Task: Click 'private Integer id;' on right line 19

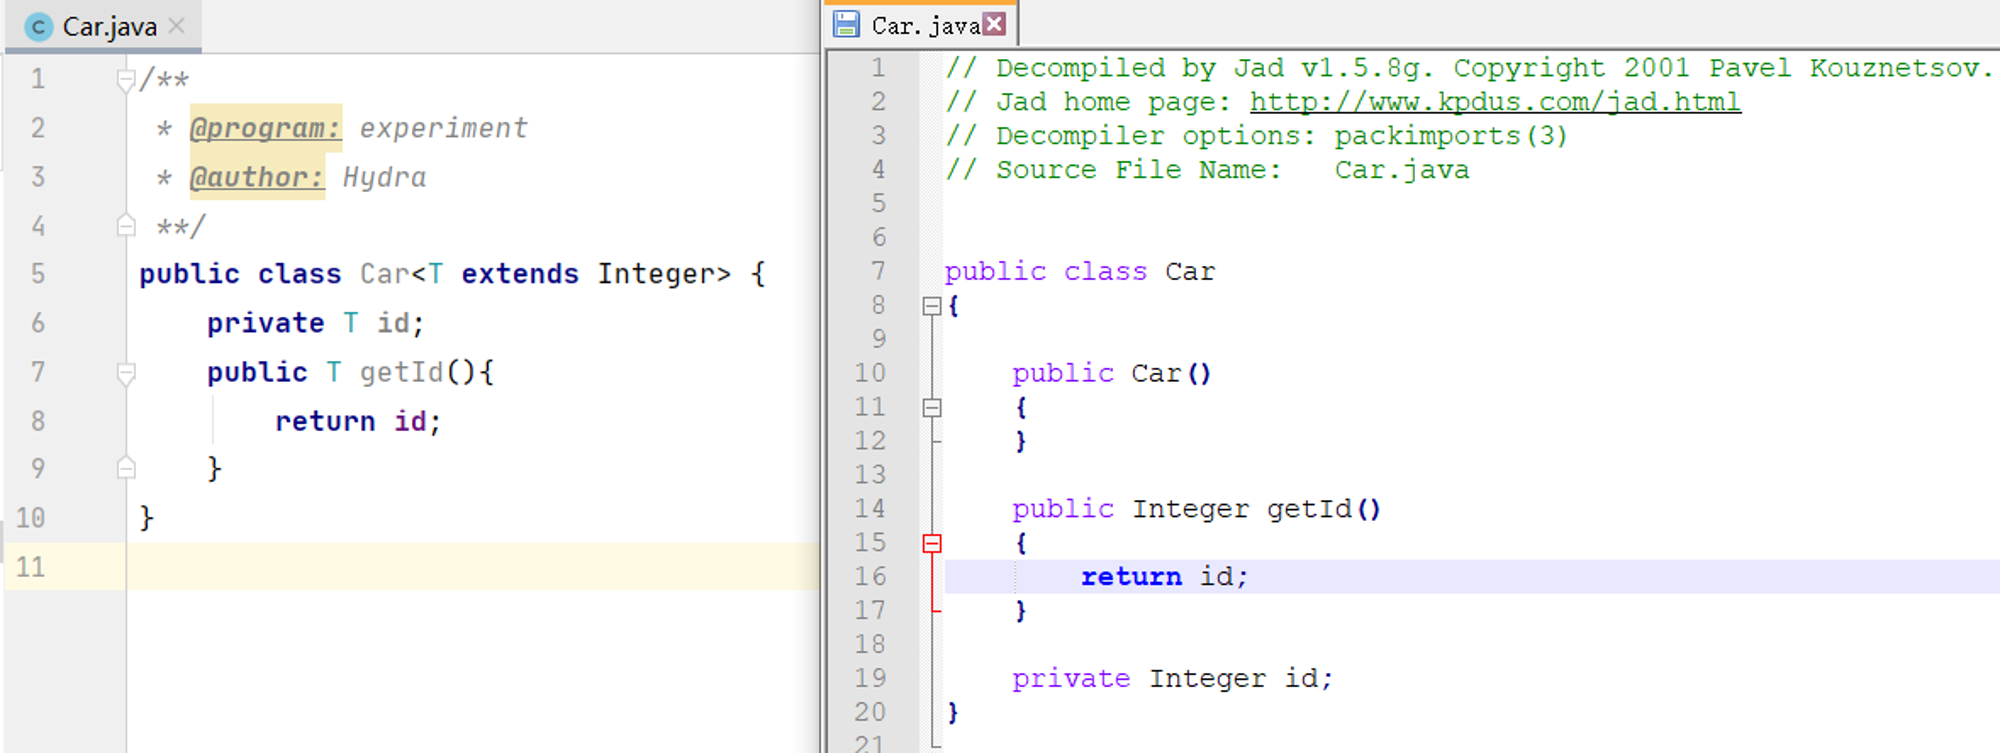Action: pos(1172,679)
